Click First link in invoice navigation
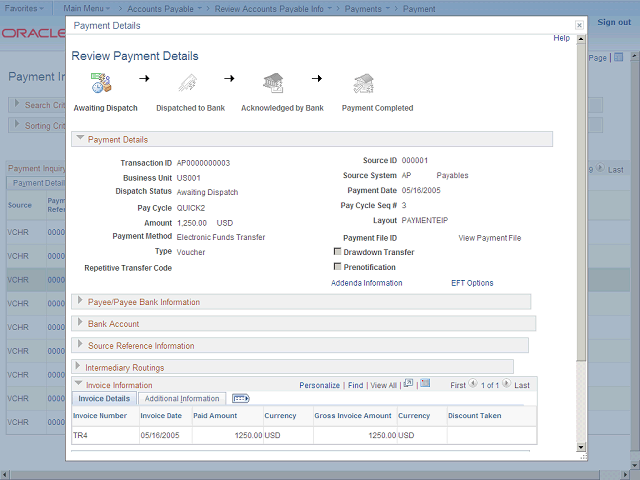This screenshot has height=480, width=640. pos(458,385)
